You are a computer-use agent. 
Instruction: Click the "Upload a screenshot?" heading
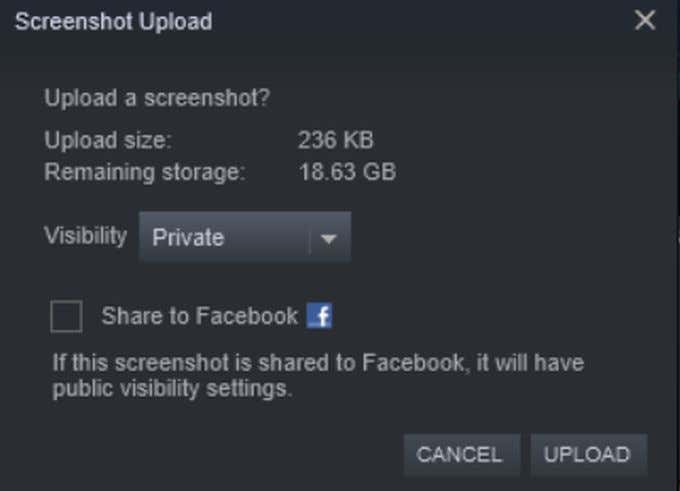coord(157,99)
